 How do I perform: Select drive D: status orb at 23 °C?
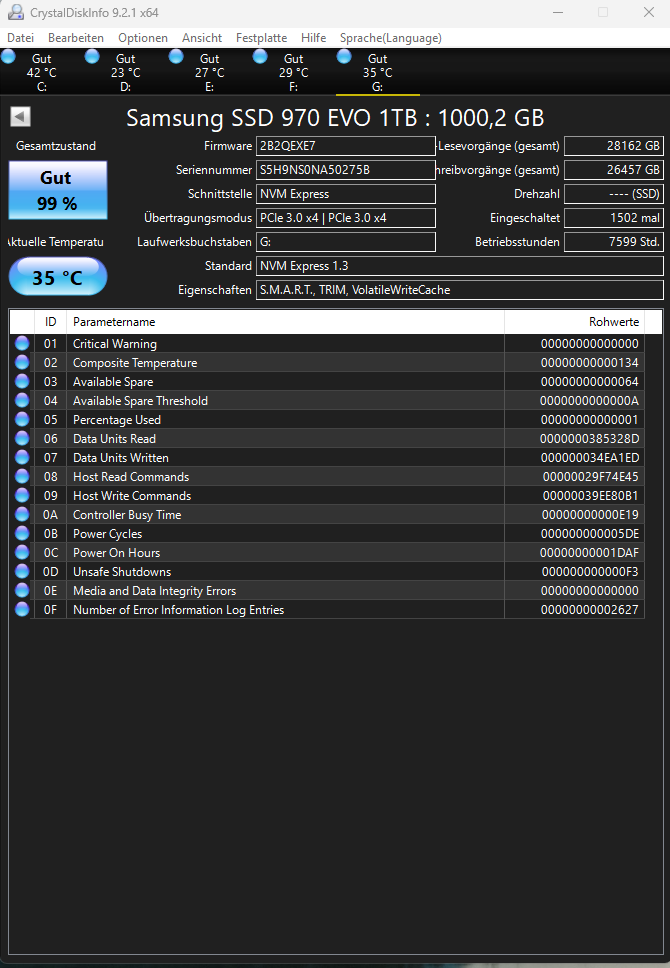(92, 57)
